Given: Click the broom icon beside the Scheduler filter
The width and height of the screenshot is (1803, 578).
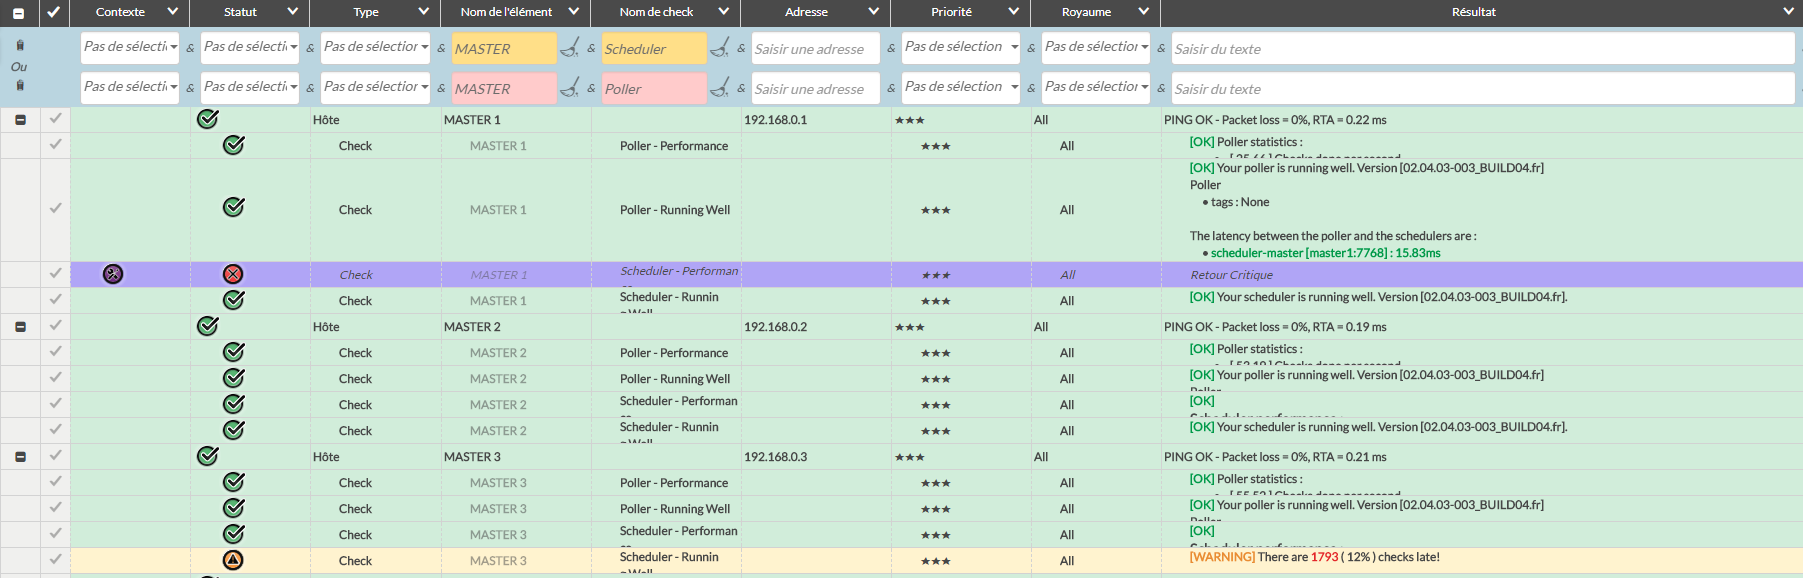Looking at the screenshot, I should [719, 48].
